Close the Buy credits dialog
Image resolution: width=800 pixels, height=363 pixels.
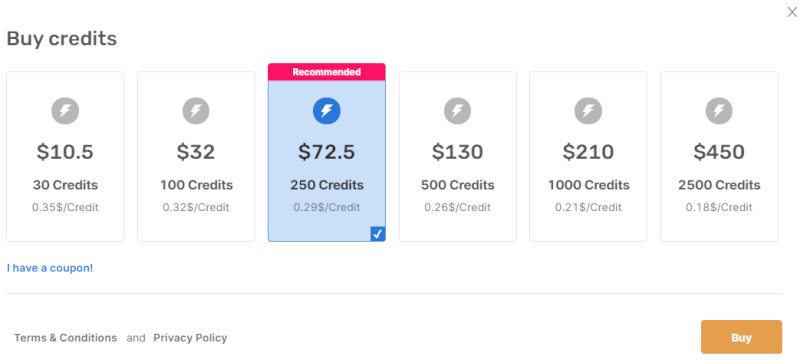[x=792, y=12]
